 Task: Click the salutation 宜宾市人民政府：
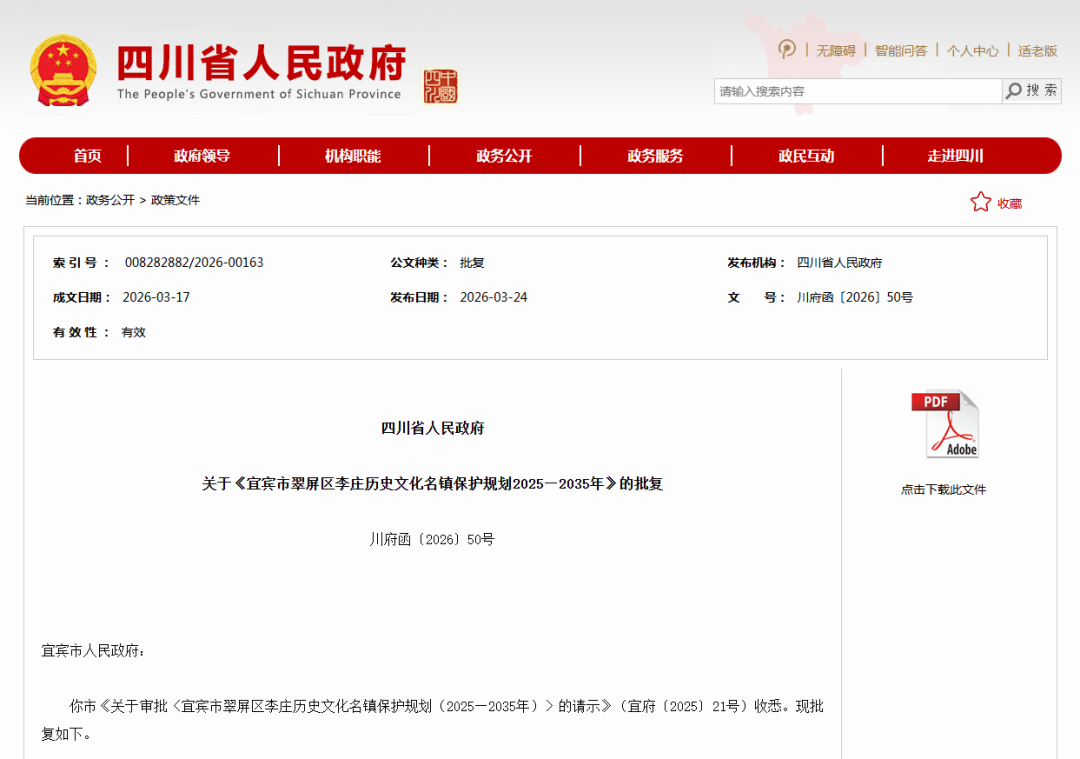point(93,650)
